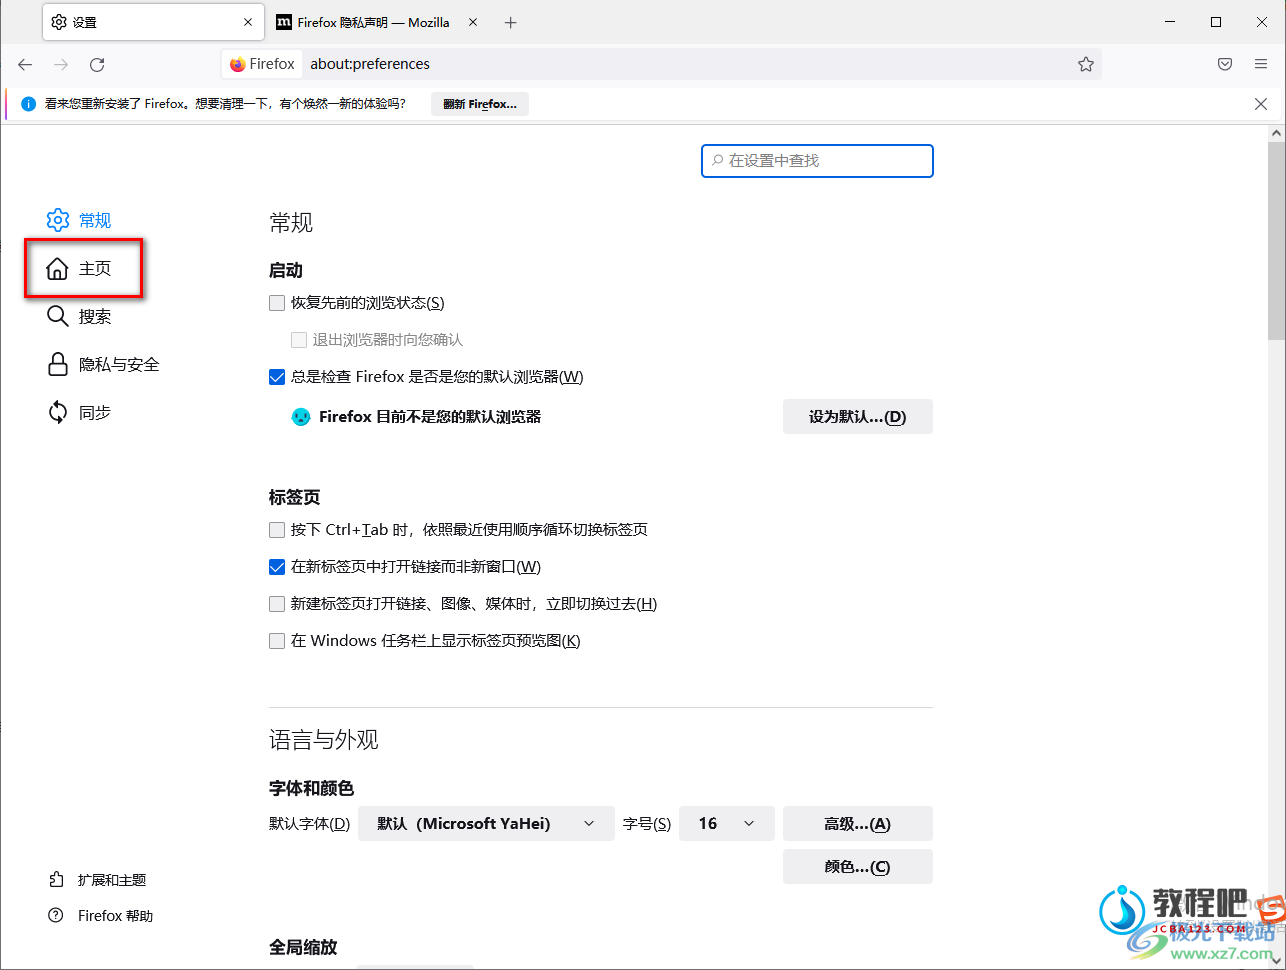Click the 在设置中查找 search field
This screenshot has width=1286, height=970.
click(818, 161)
